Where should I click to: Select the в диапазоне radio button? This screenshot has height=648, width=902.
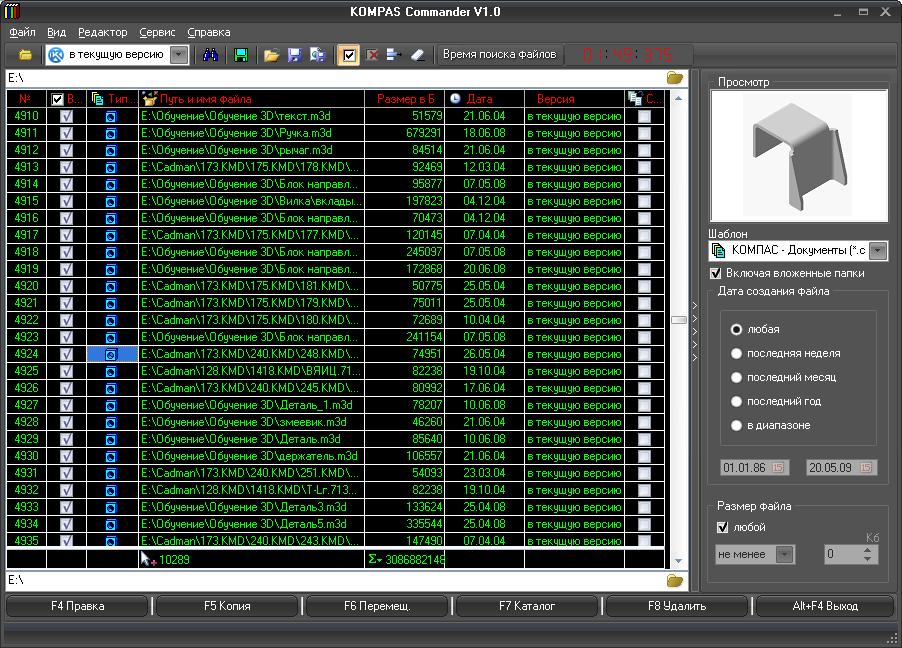click(736, 426)
